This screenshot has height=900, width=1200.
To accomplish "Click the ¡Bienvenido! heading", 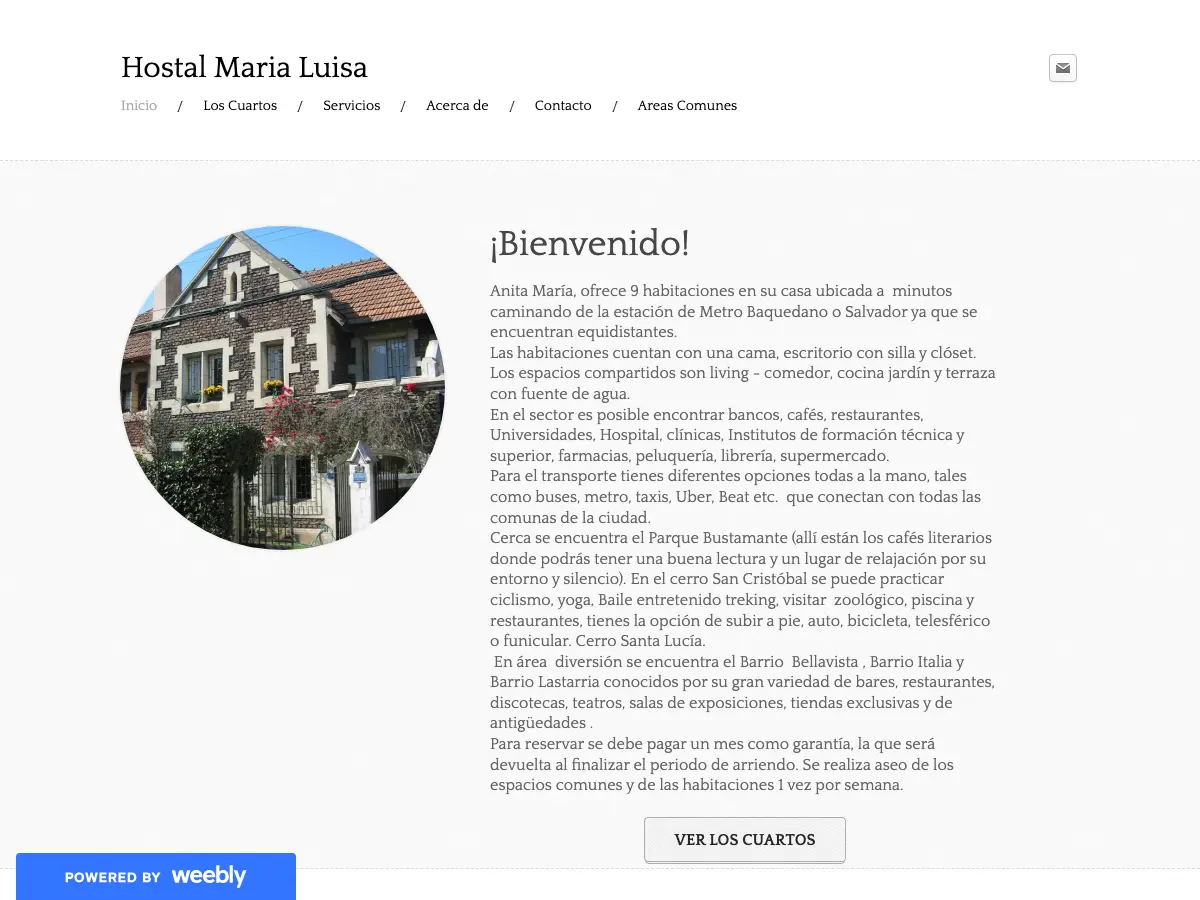I will pos(590,243).
